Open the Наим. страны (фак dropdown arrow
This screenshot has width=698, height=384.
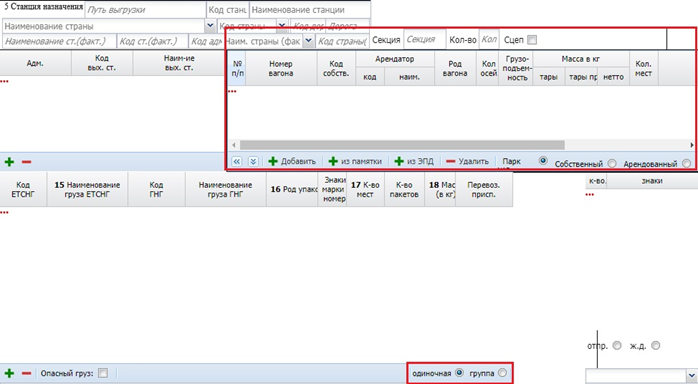pos(308,41)
